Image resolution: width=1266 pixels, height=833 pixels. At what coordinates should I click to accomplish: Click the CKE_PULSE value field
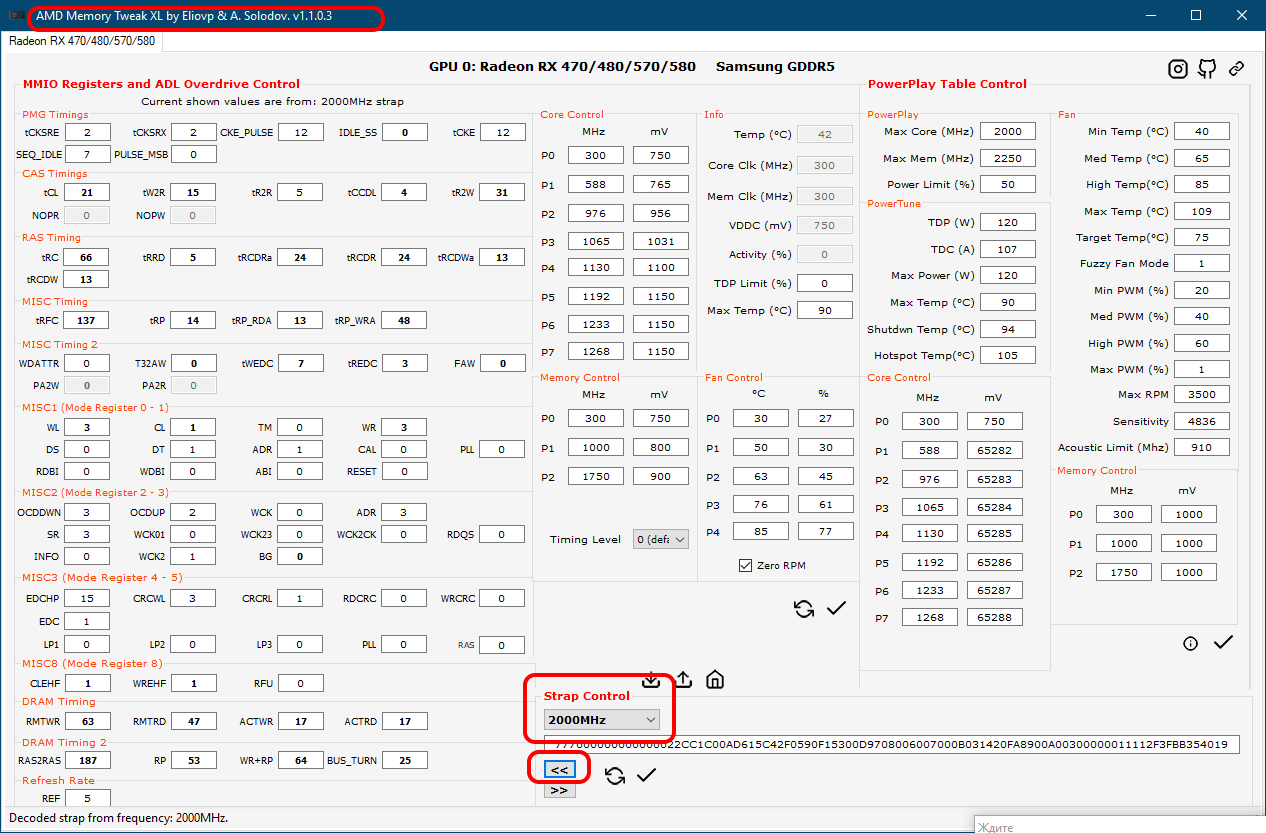click(300, 132)
